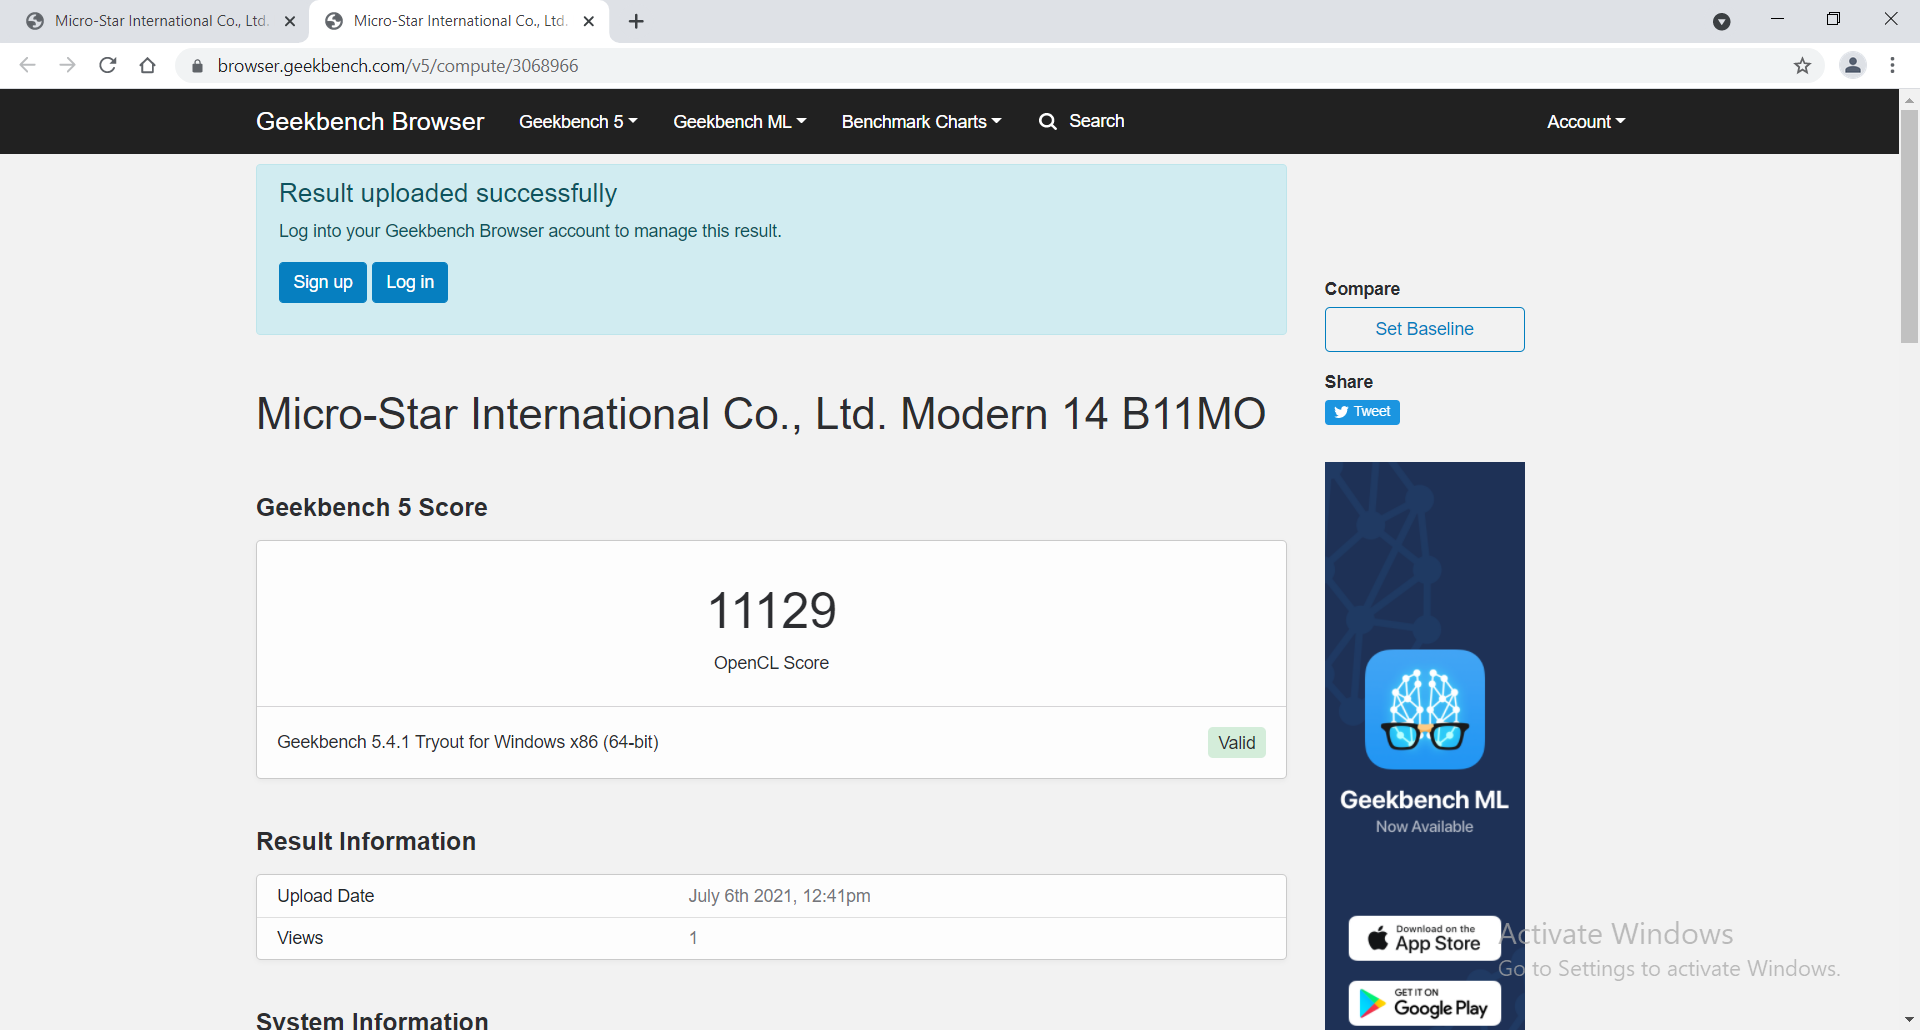Click the scrollbar down arrow
The image size is (1920, 1030).
(x=1909, y=1020)
